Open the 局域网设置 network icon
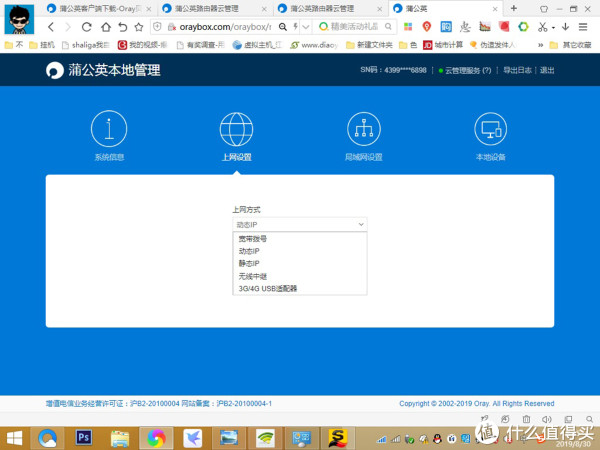This screenshot has height=450, width=600. tap(364, 129)
